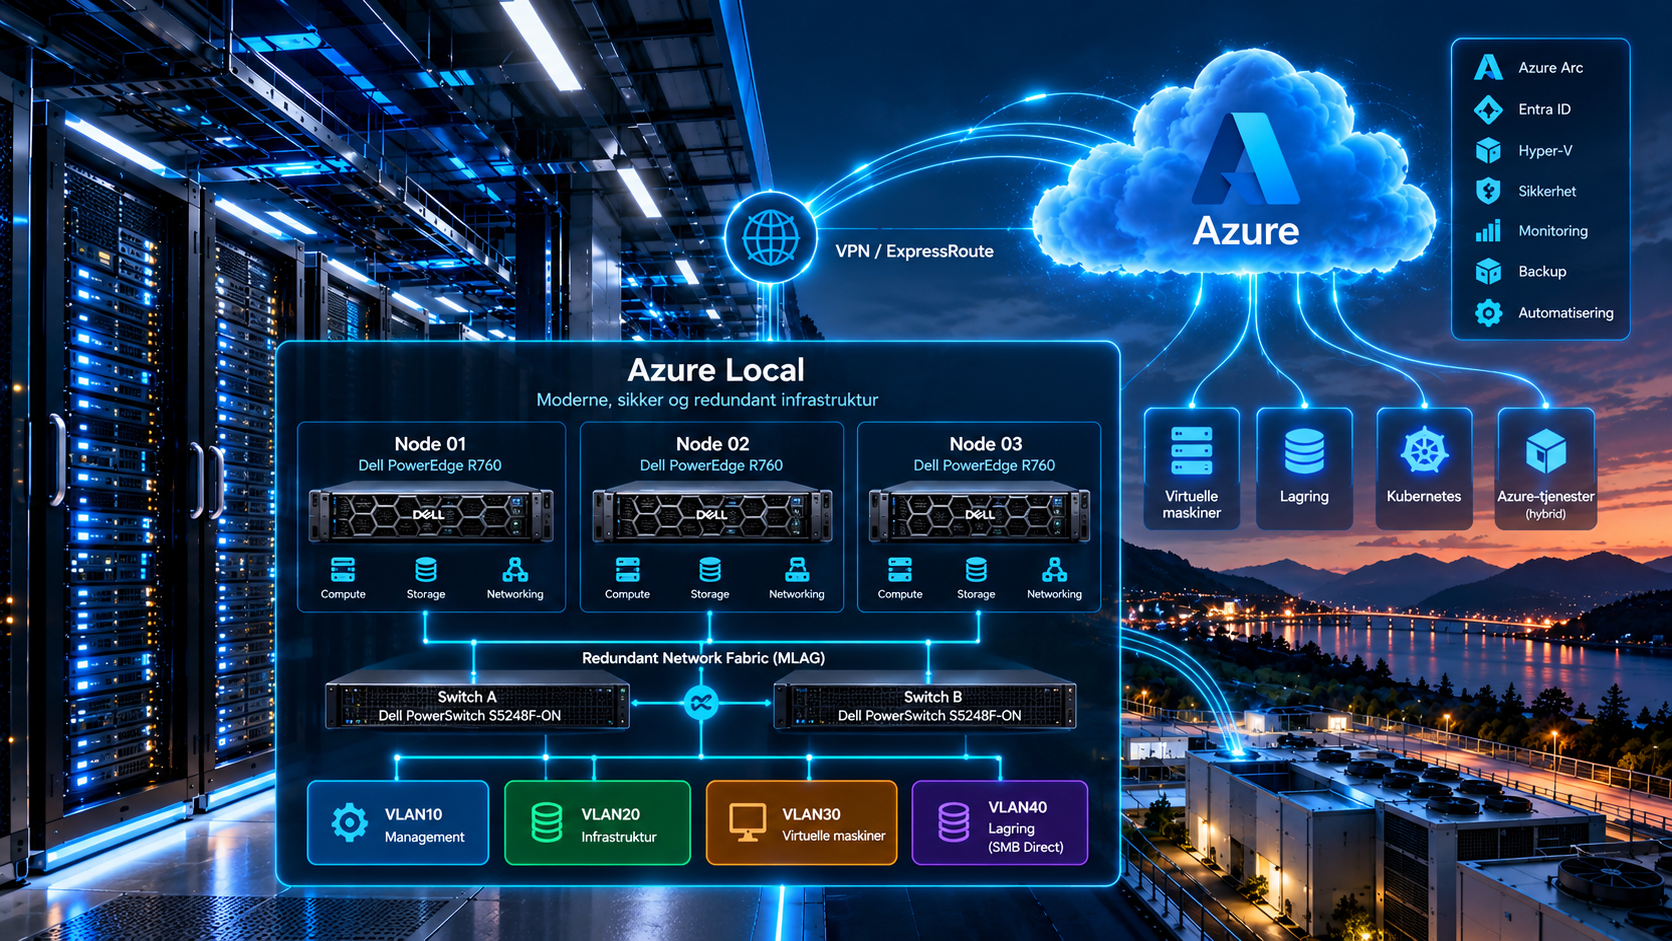1672x941 pixels.
Task: Click the 'Node 02' title
Action: click(712, 444)
